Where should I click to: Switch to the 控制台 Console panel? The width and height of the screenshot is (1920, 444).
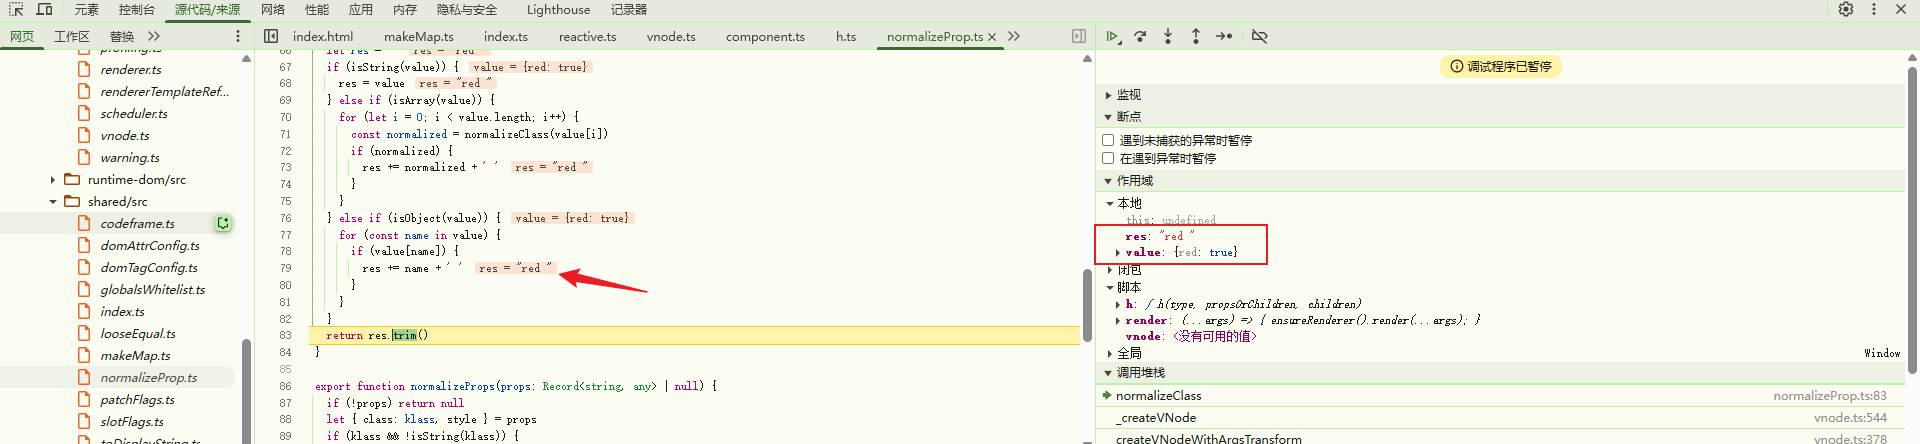[137, 10]
